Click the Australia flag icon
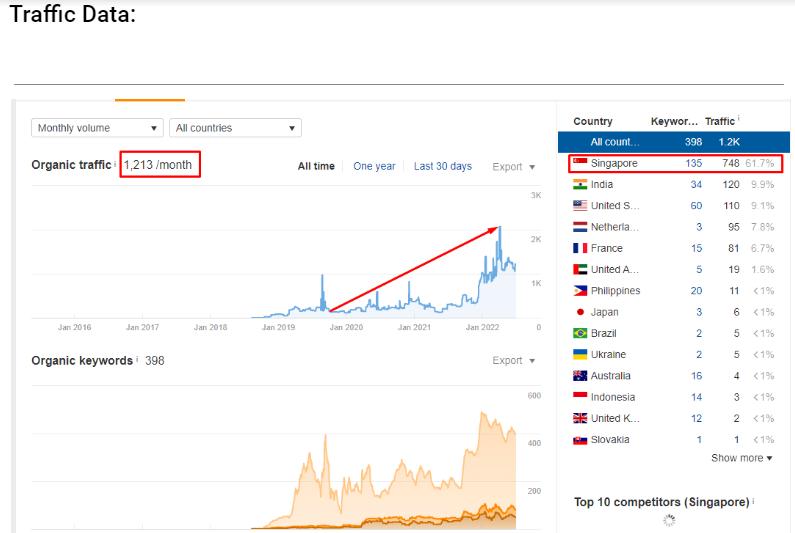The image size is (795, 533). click(x=580, y=376)
